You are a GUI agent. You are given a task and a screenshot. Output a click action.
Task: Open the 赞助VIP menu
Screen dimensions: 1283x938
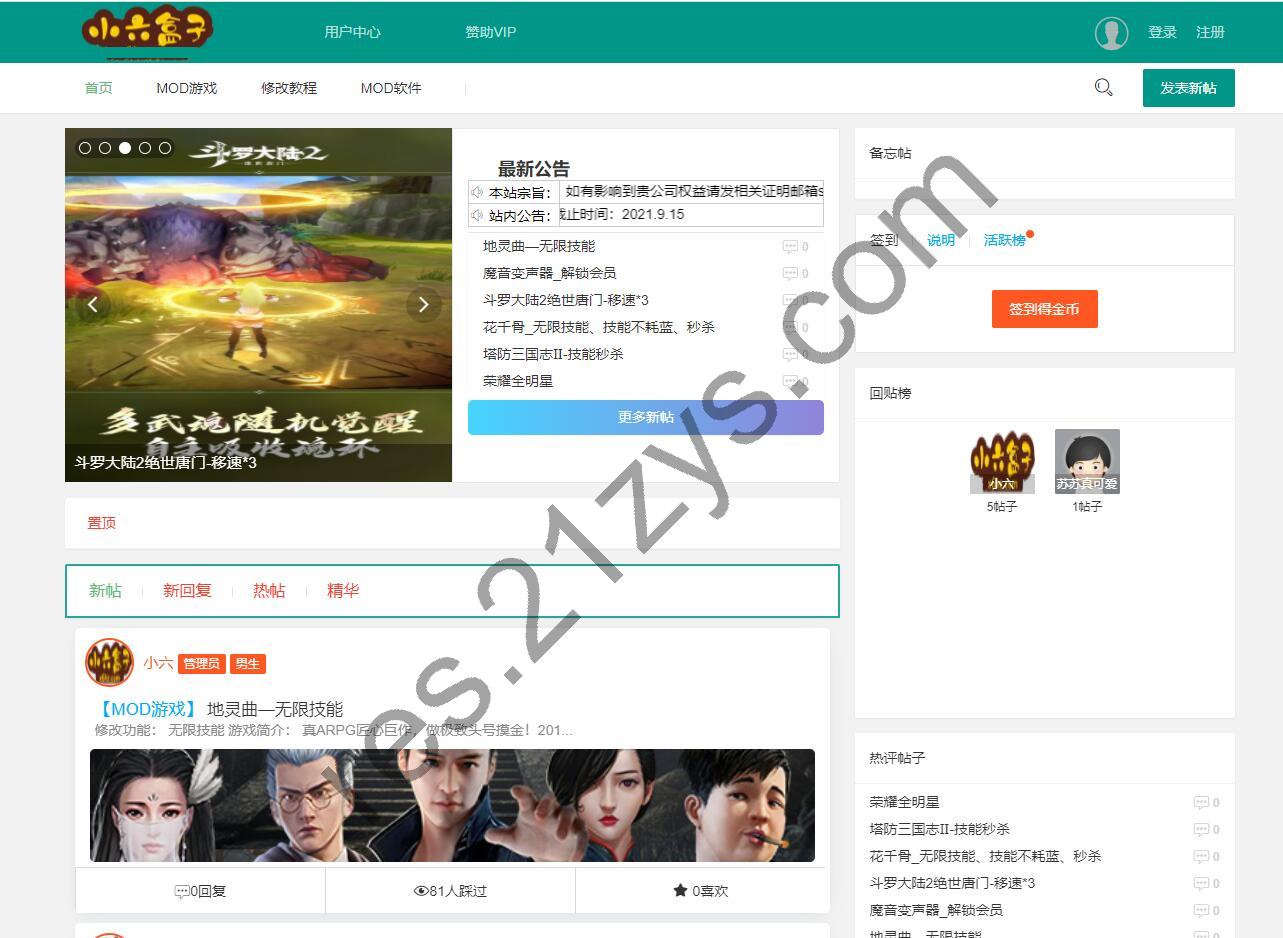(491, 32)
